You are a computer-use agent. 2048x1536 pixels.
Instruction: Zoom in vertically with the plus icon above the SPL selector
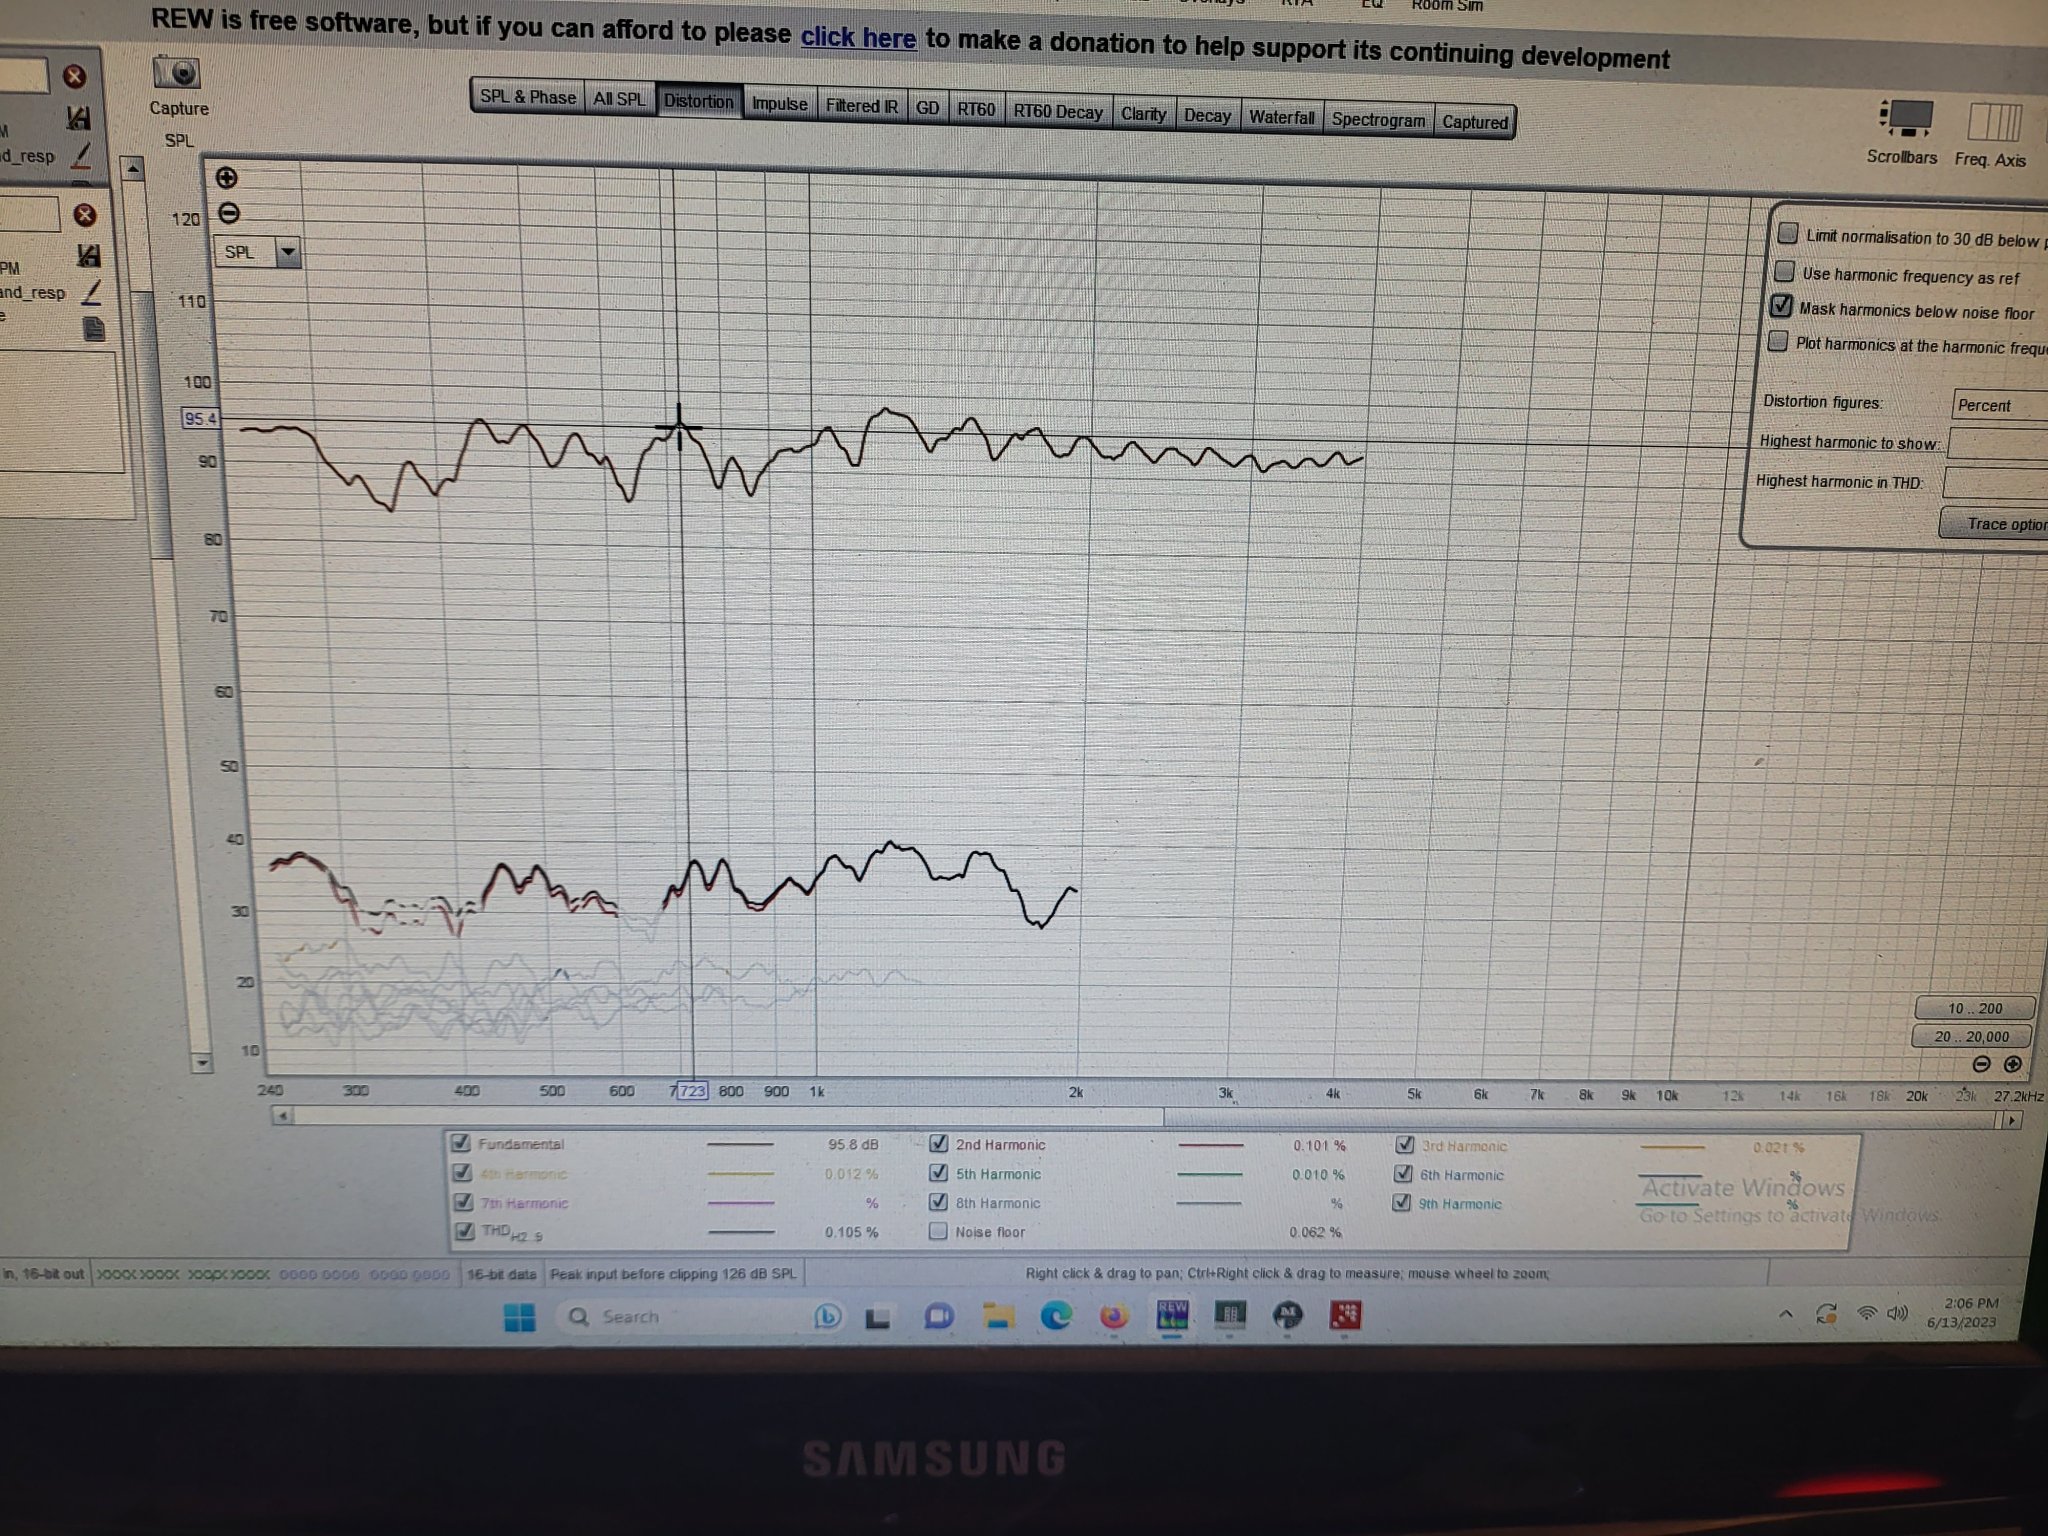point(227,178)
